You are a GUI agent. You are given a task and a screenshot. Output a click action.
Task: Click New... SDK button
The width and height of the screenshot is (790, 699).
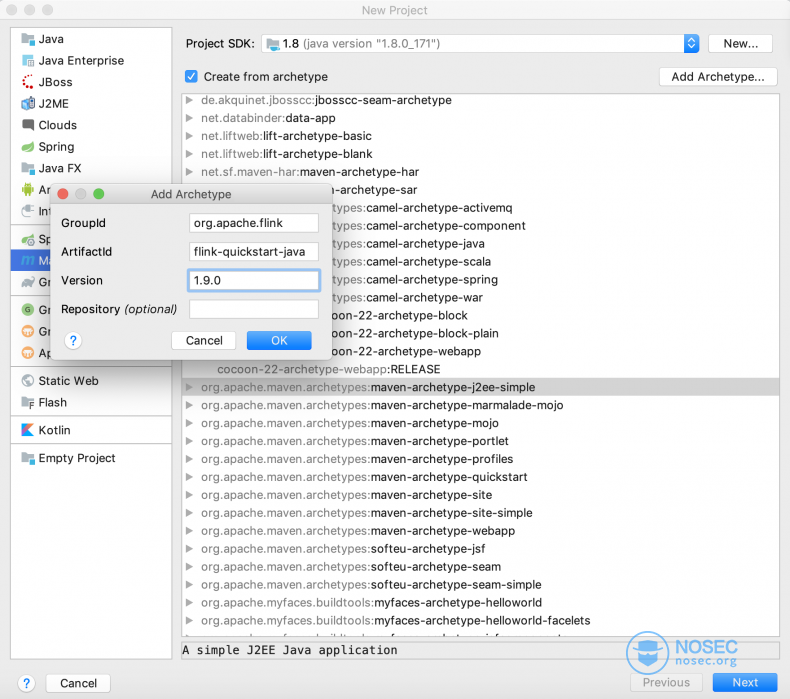tap(740, 43)
